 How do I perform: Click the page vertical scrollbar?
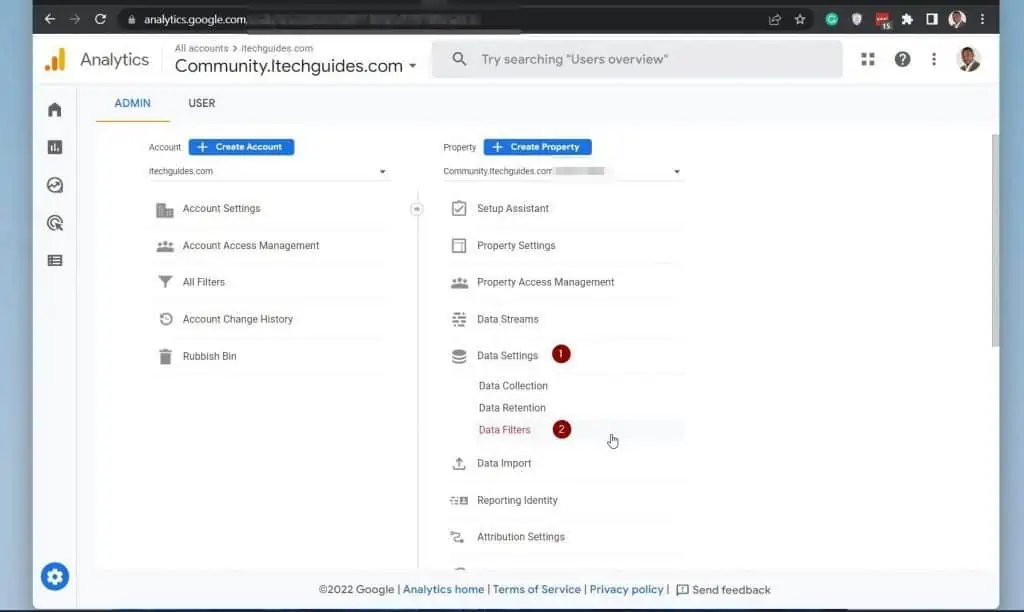click(994, 240)
